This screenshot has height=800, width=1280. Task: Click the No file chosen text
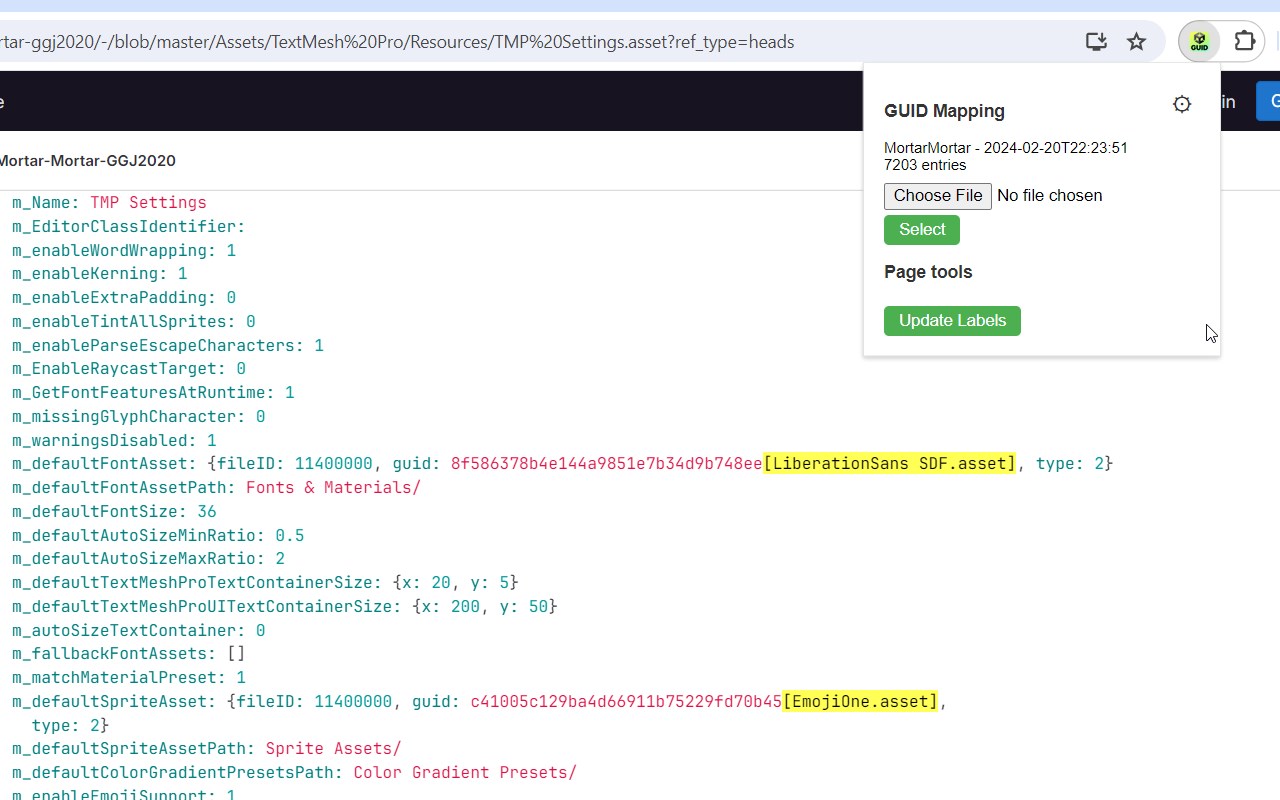pos(1050,196)
